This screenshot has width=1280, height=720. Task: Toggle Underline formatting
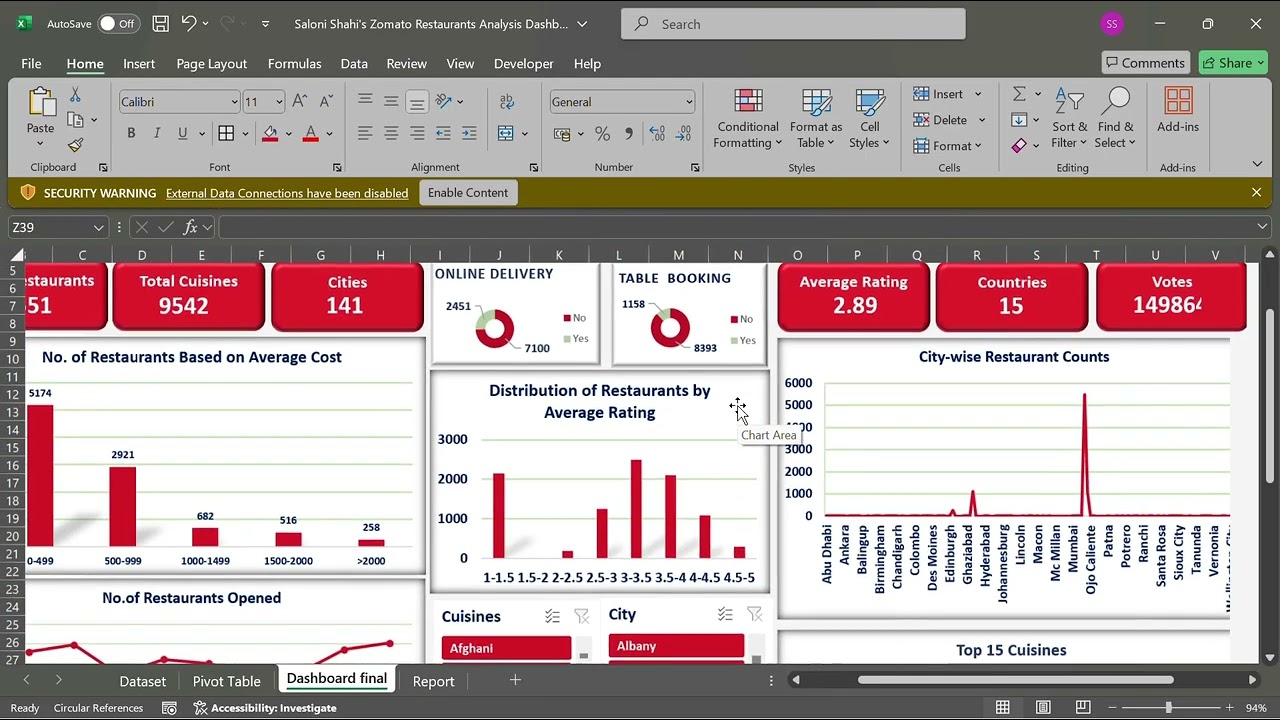coord(182,133)
